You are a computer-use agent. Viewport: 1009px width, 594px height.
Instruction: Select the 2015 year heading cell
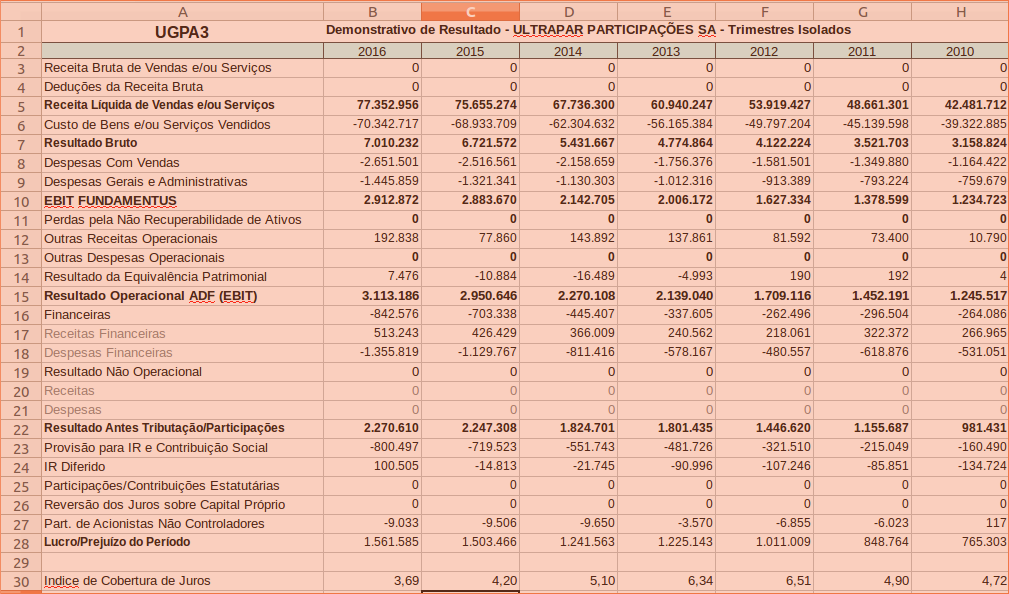coord(470,51)
